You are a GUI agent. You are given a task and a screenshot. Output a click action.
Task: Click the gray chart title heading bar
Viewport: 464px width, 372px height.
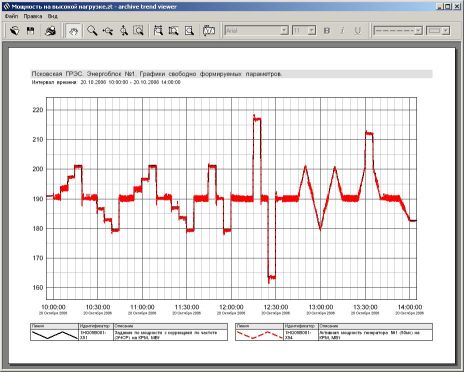click(232, 74)
